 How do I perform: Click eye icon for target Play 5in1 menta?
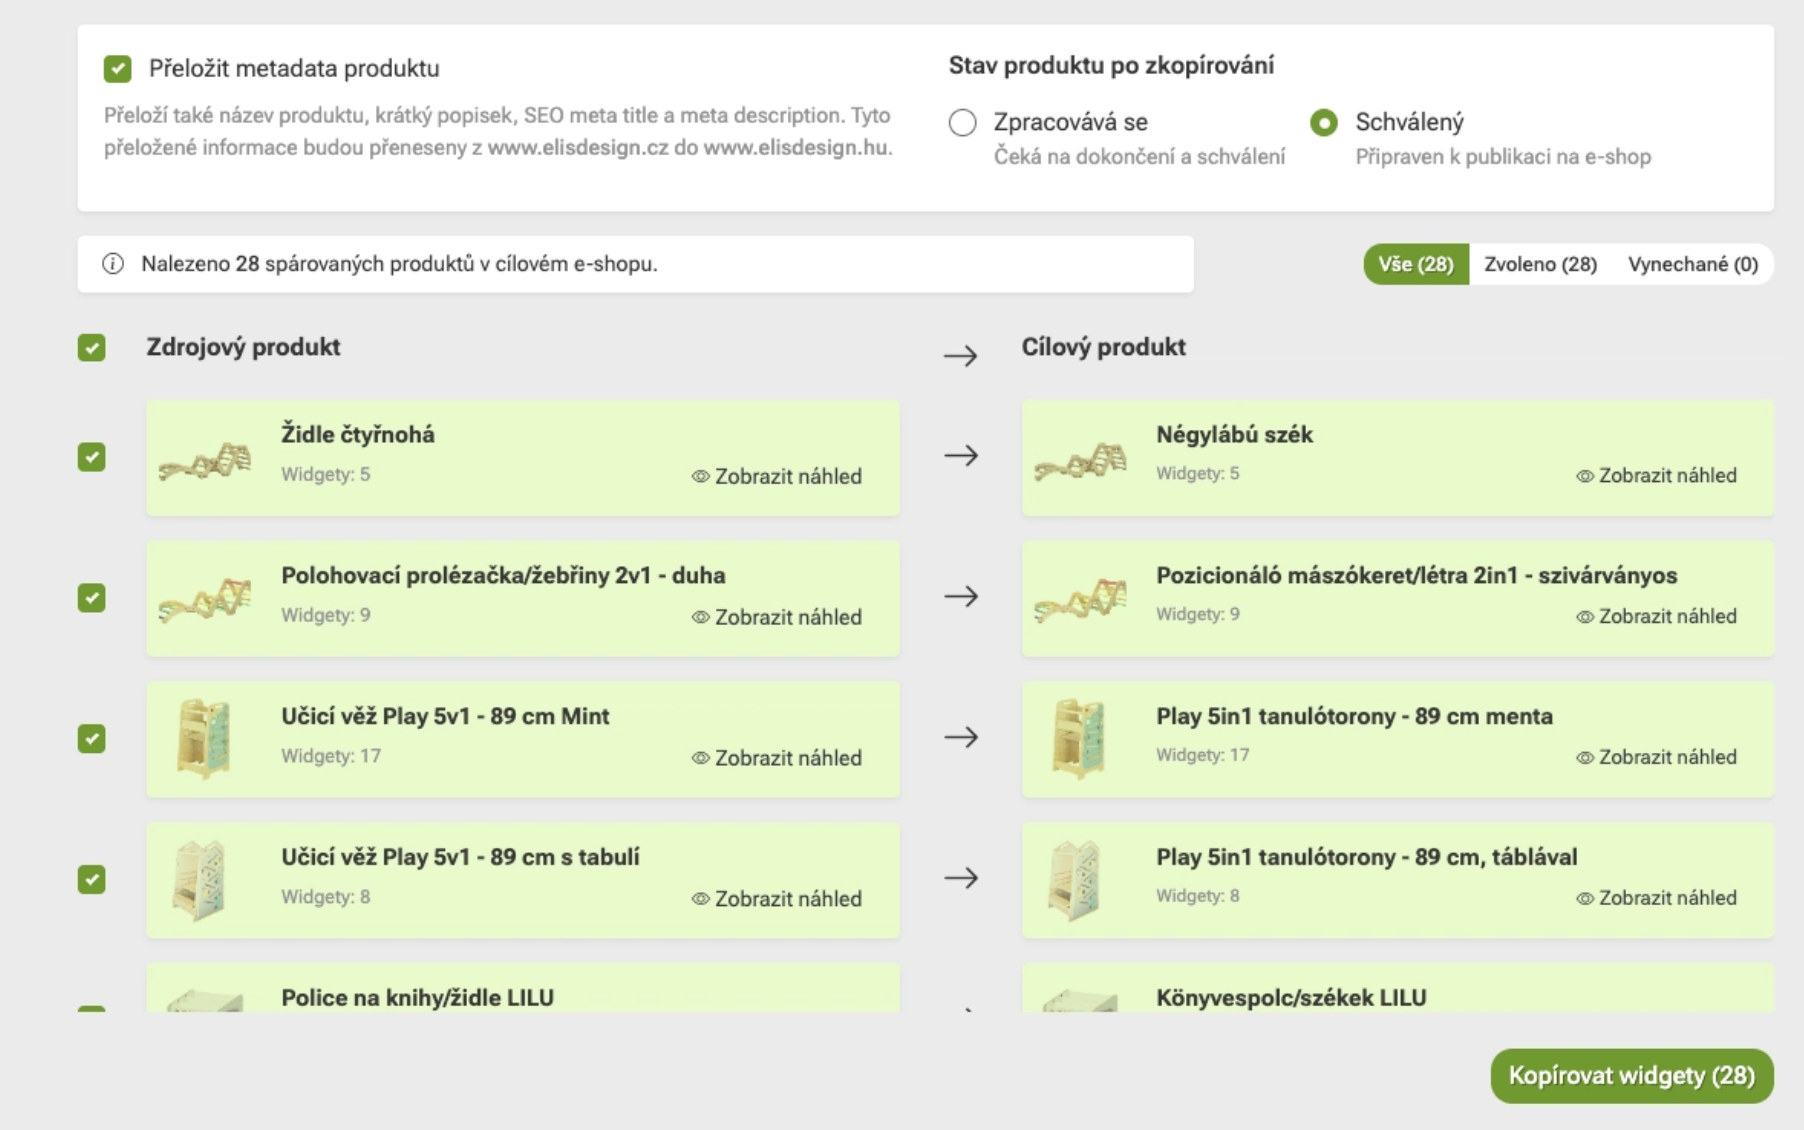[x=1584, y=758]
